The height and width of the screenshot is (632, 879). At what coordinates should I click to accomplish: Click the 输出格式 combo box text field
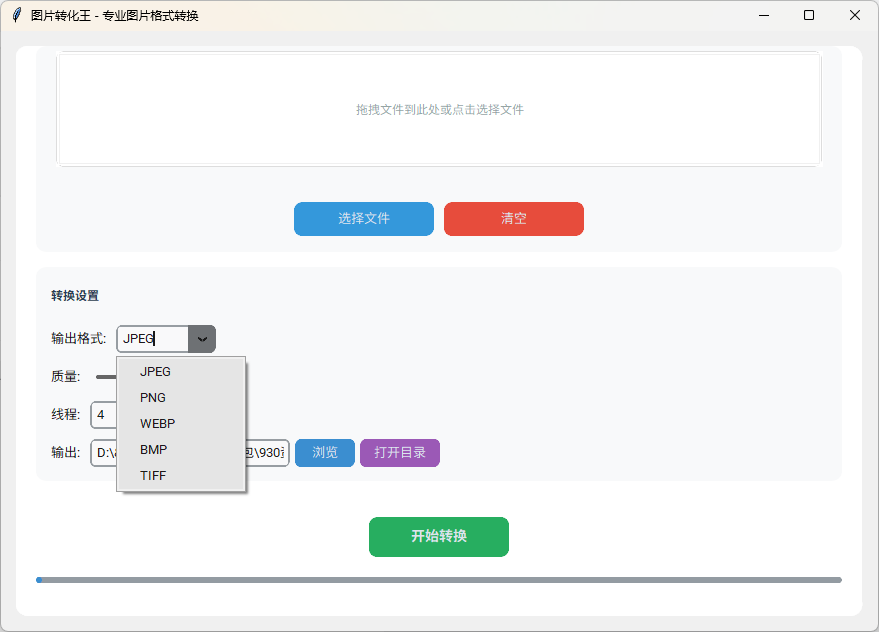click(152, 339)
